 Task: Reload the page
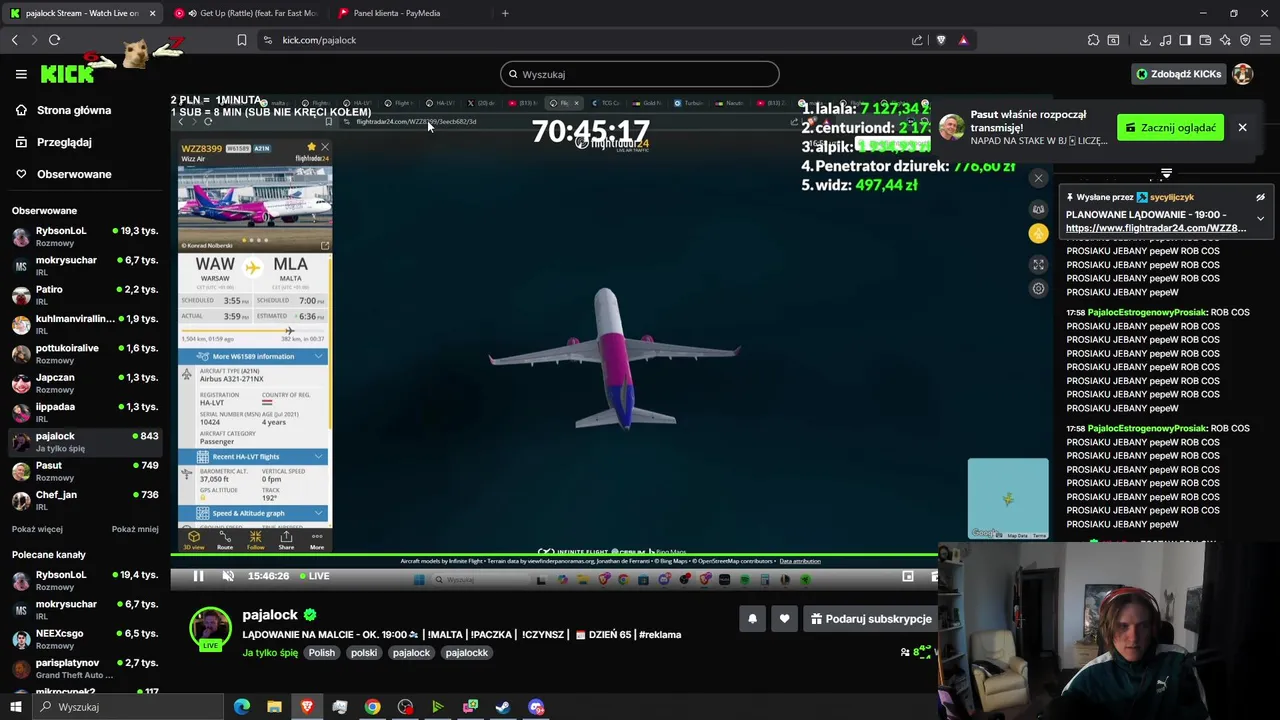54,40
